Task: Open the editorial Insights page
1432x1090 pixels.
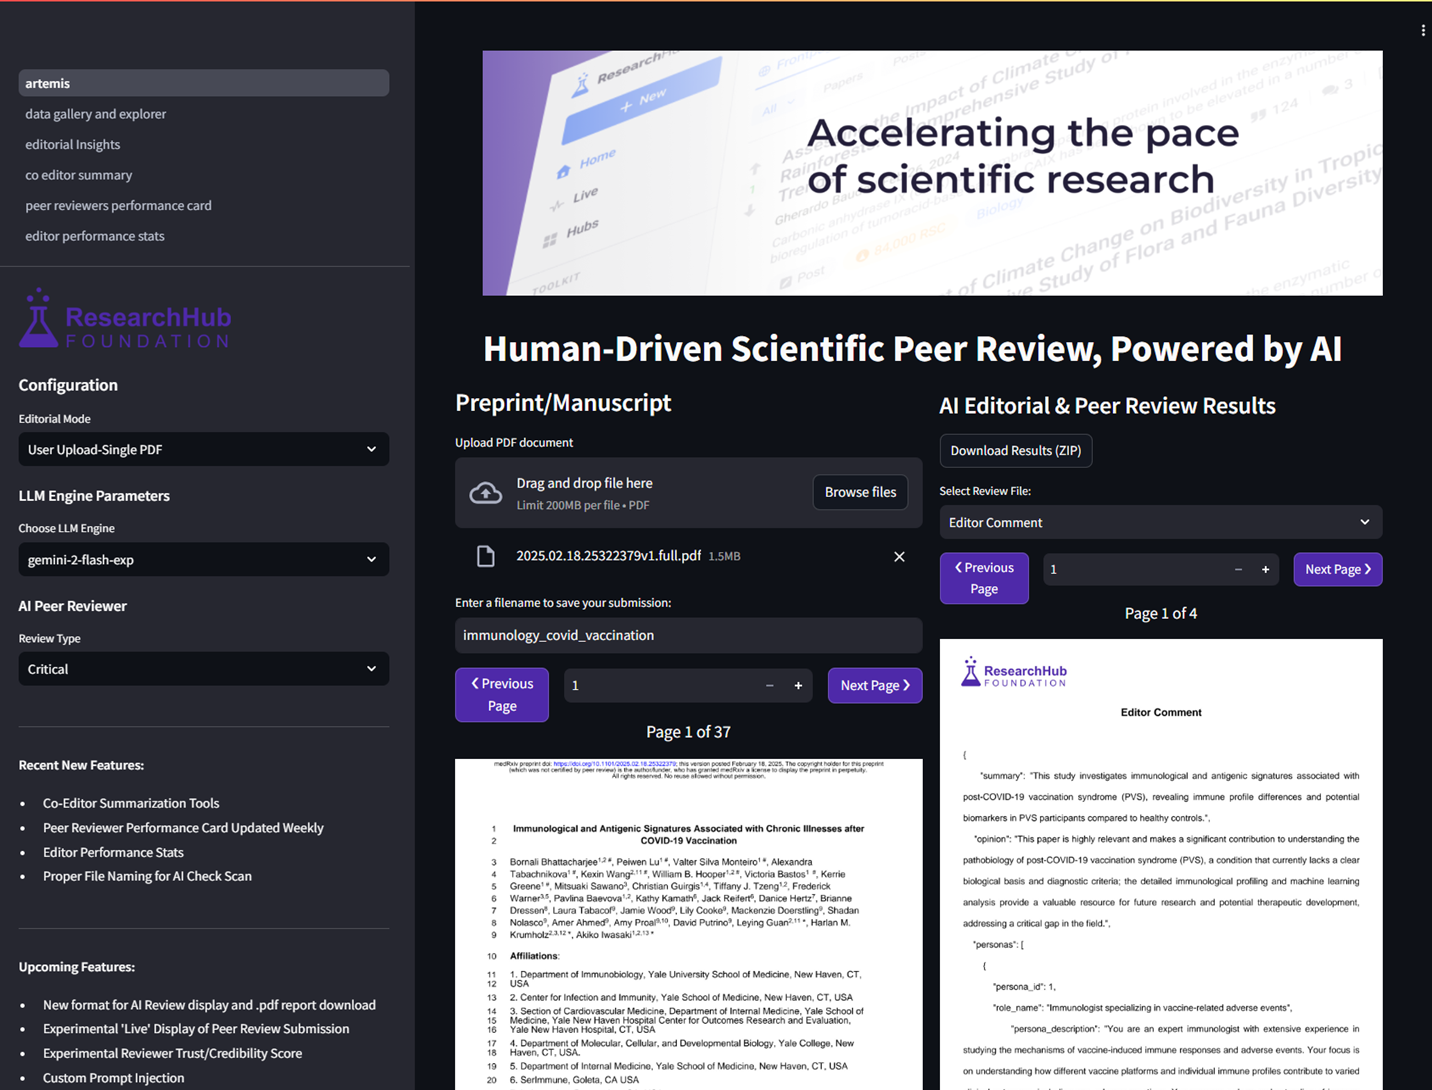Action: (73, 145)
